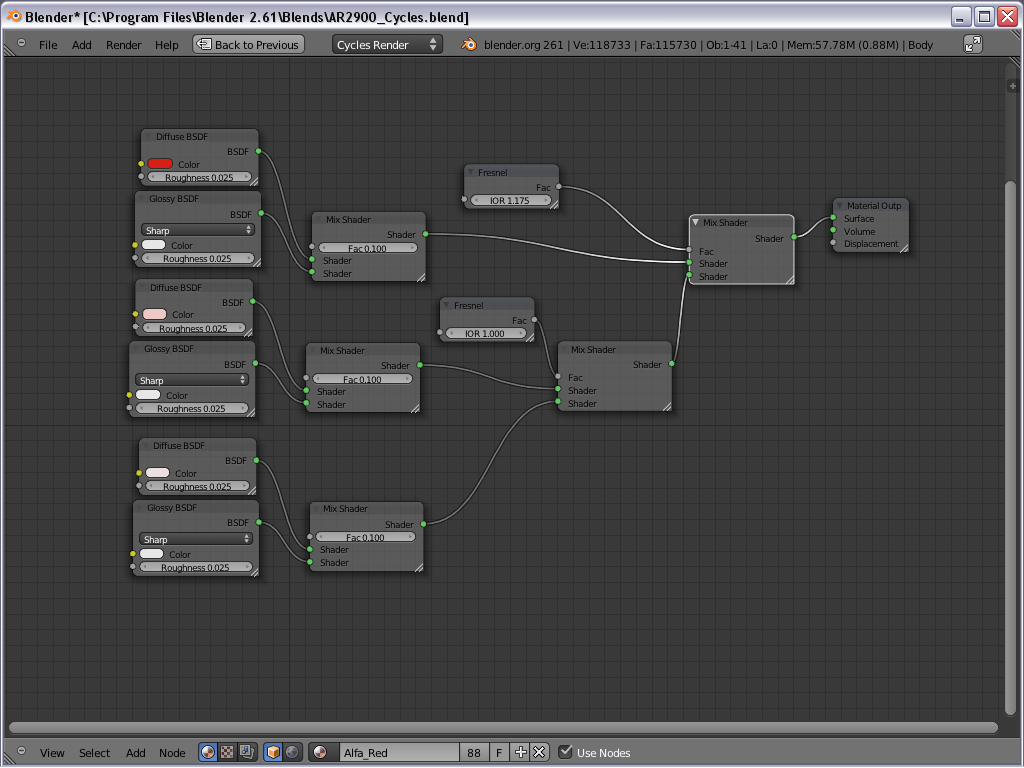Click the horizontal scrollbar of node editor
The width and height of the screenshot is (1024, 768).
pos(504,727)
